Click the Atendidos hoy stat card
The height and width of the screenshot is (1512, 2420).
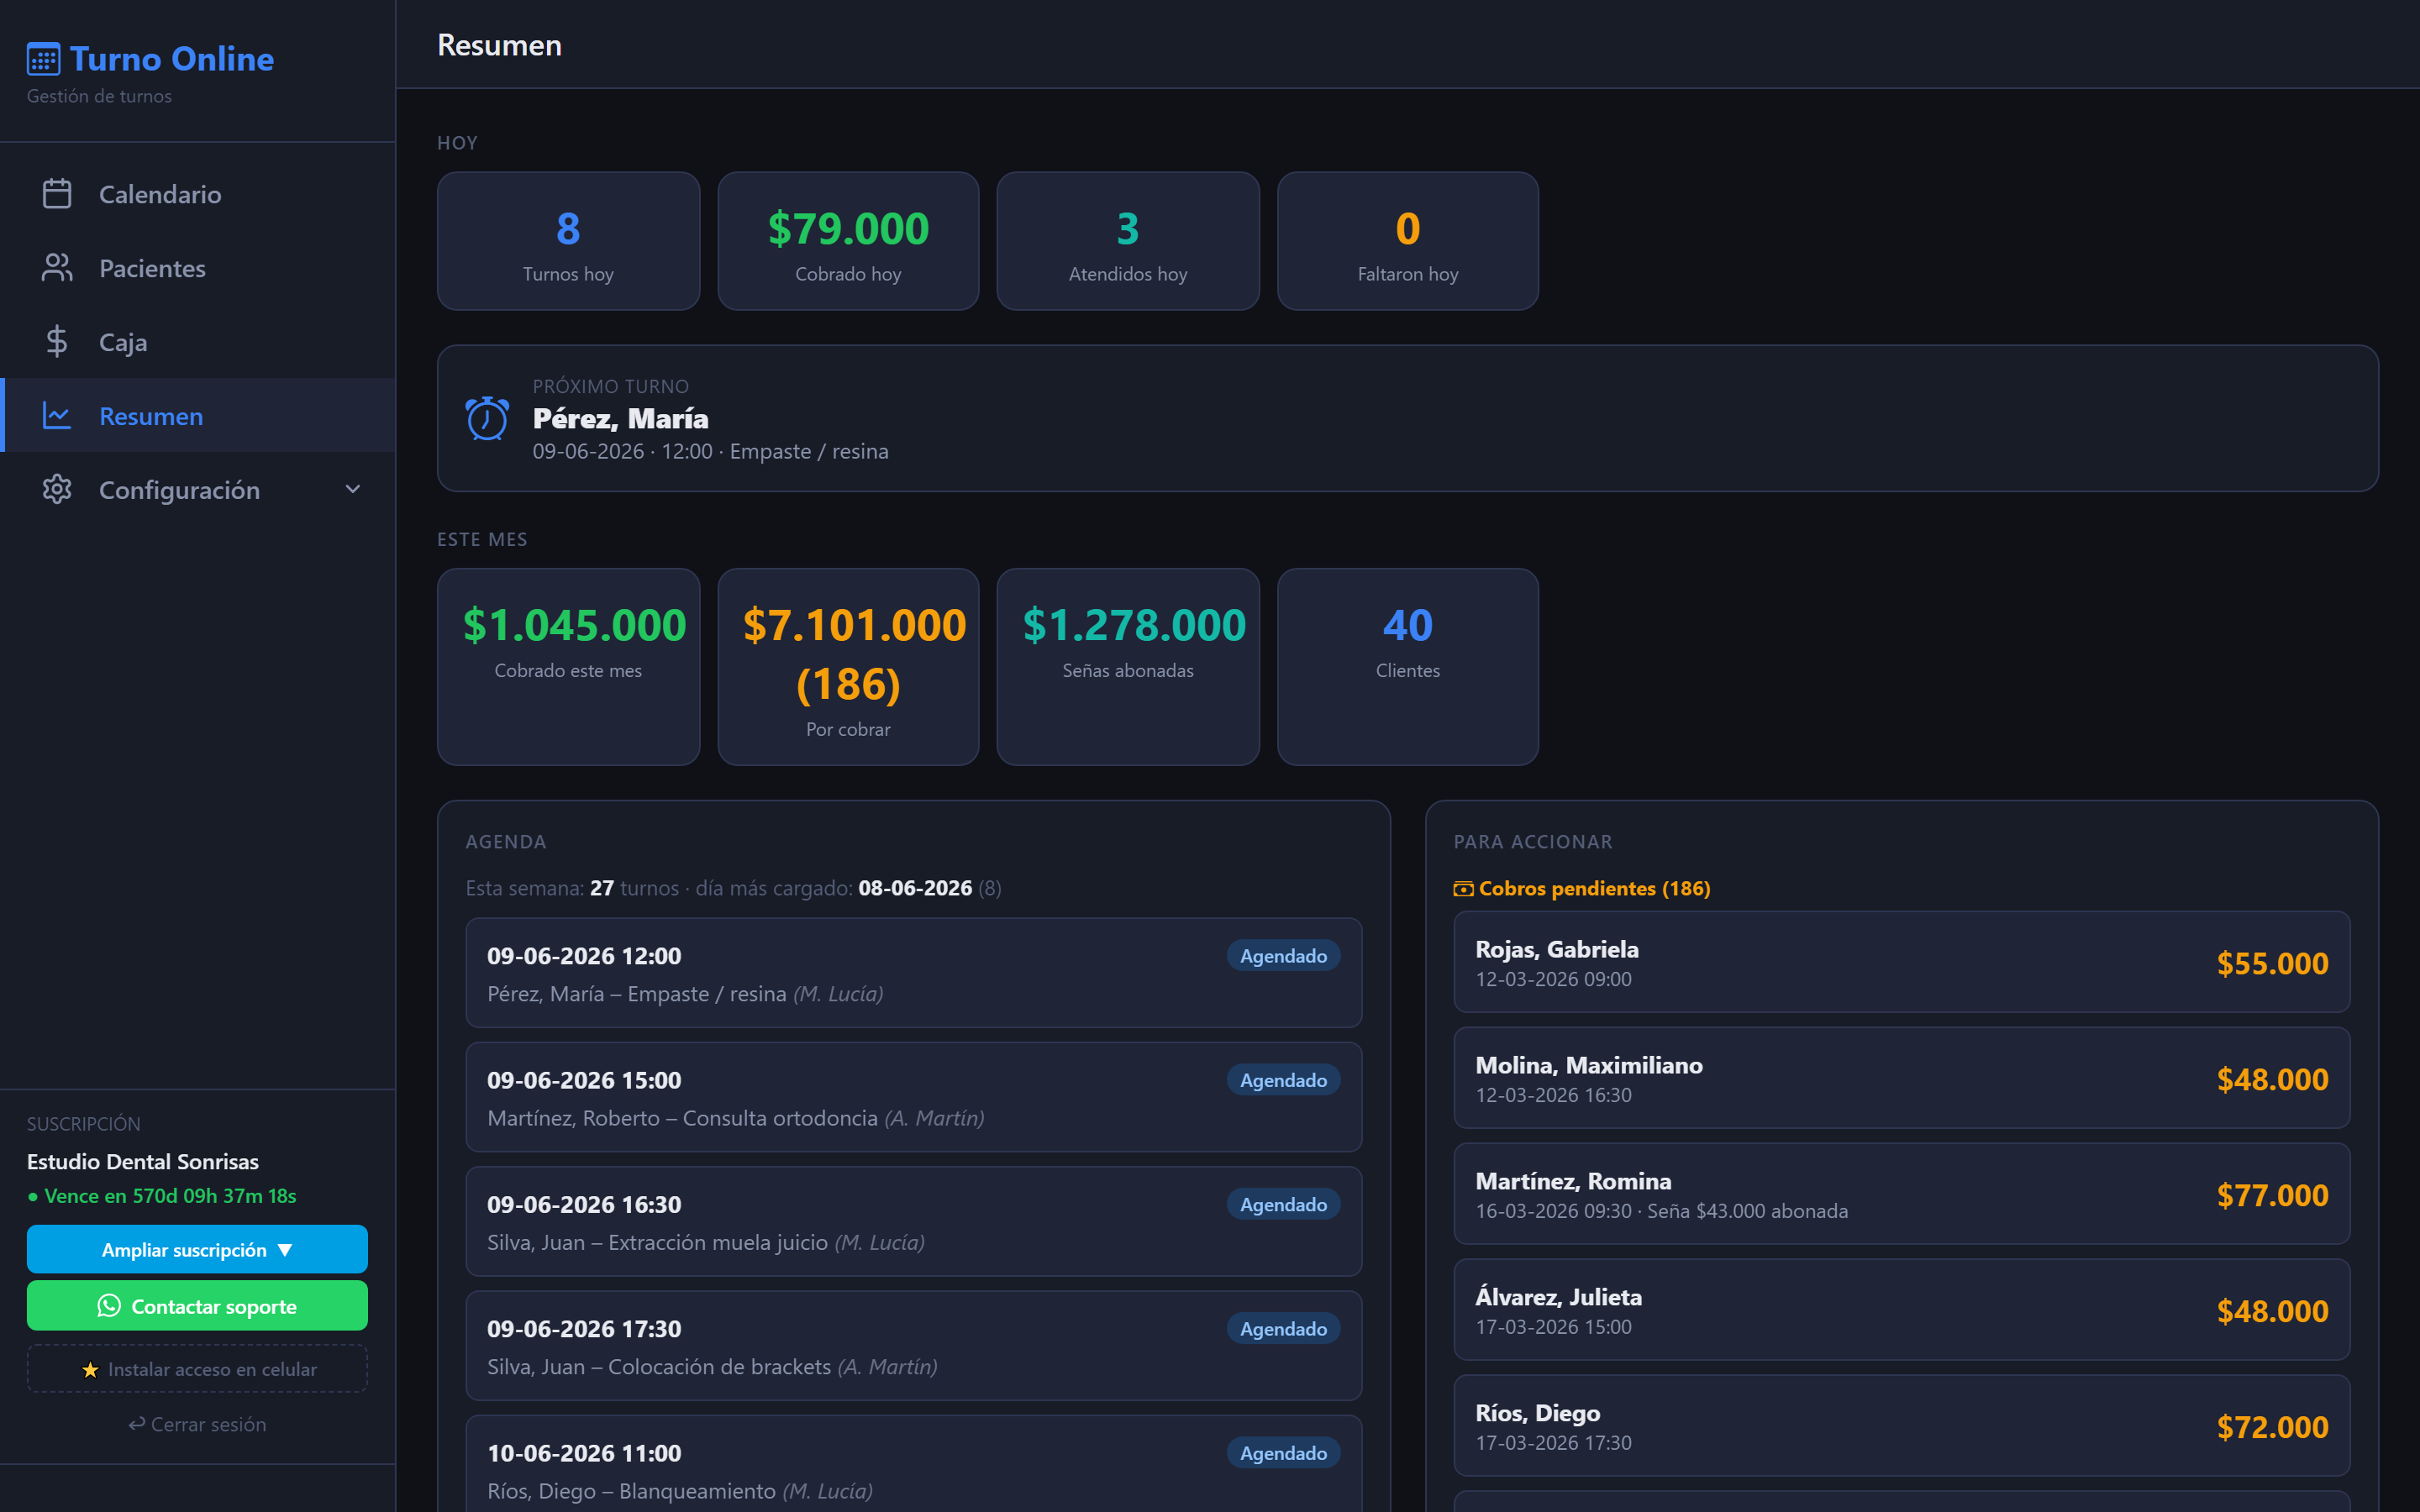pos(1128,241)
